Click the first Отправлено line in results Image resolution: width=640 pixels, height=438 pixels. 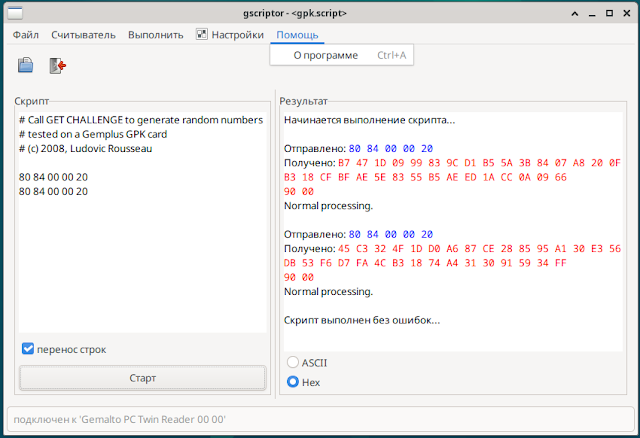pyautogui.click(x=358, y=149)
